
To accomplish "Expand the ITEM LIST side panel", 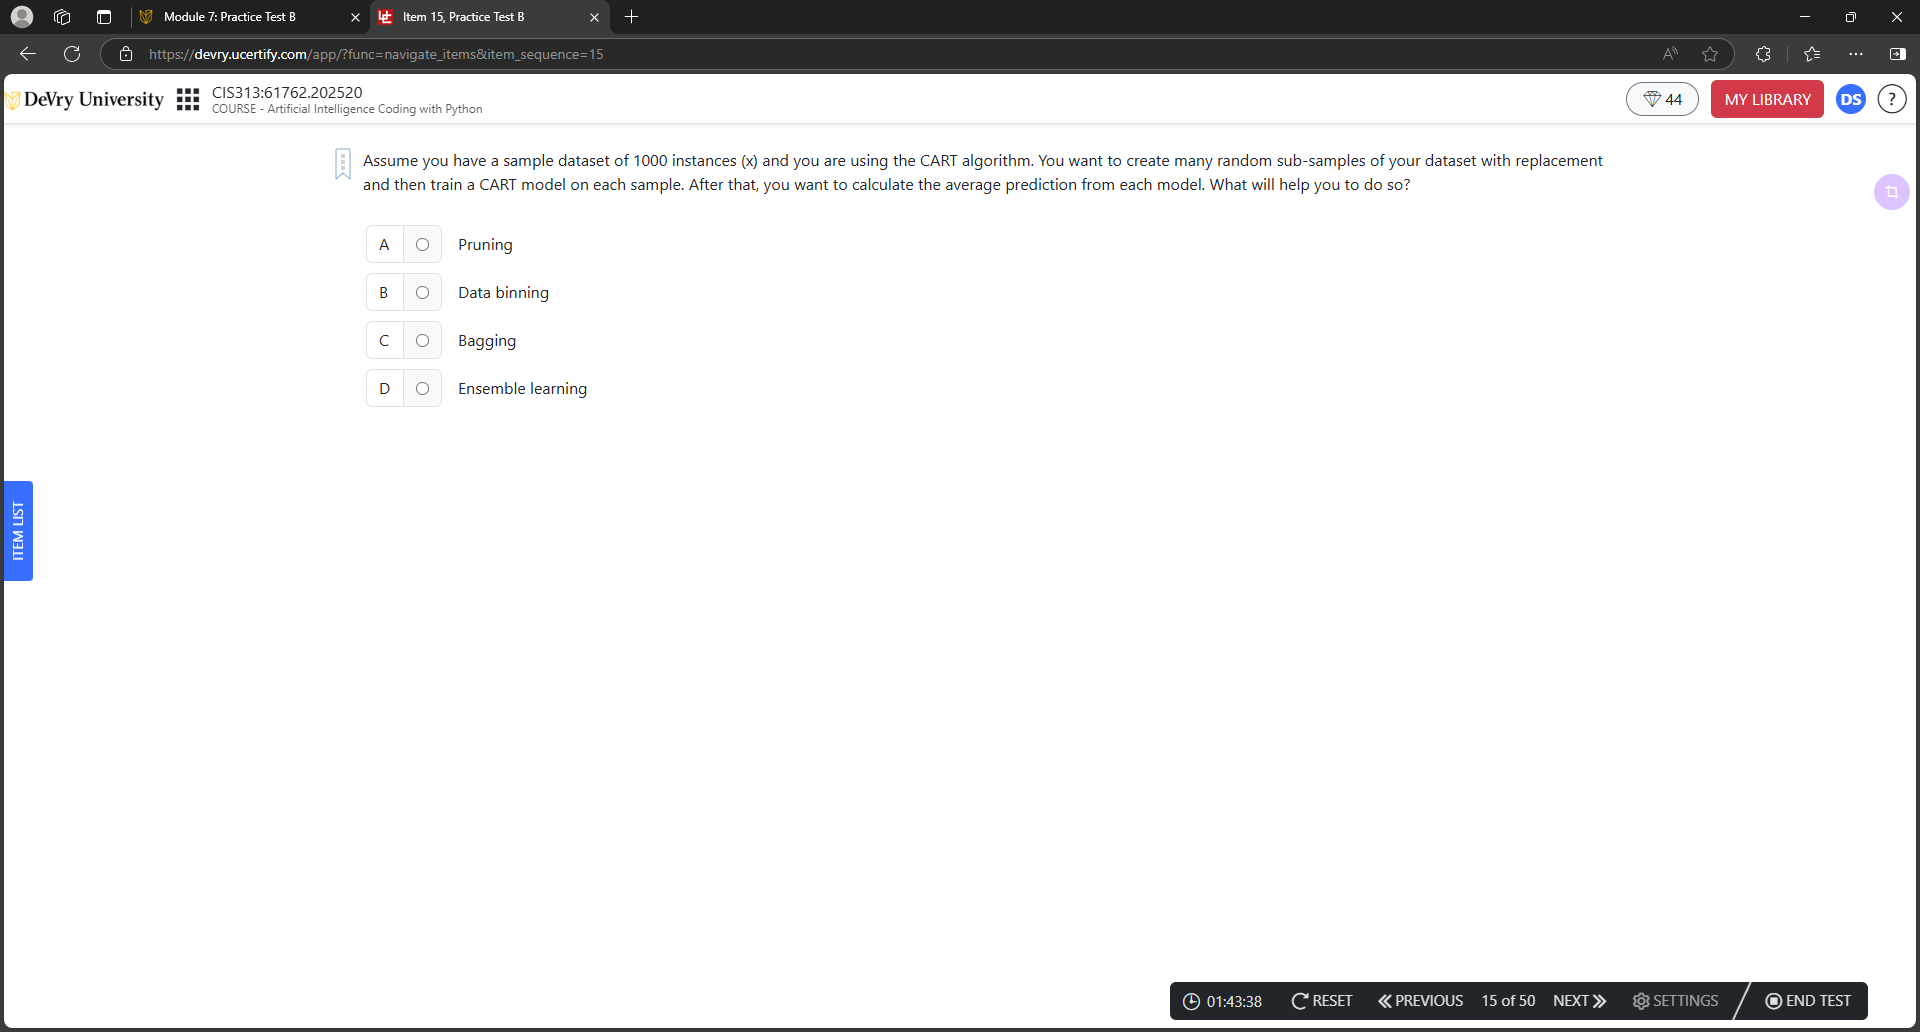I will click(x=18, y=531).
